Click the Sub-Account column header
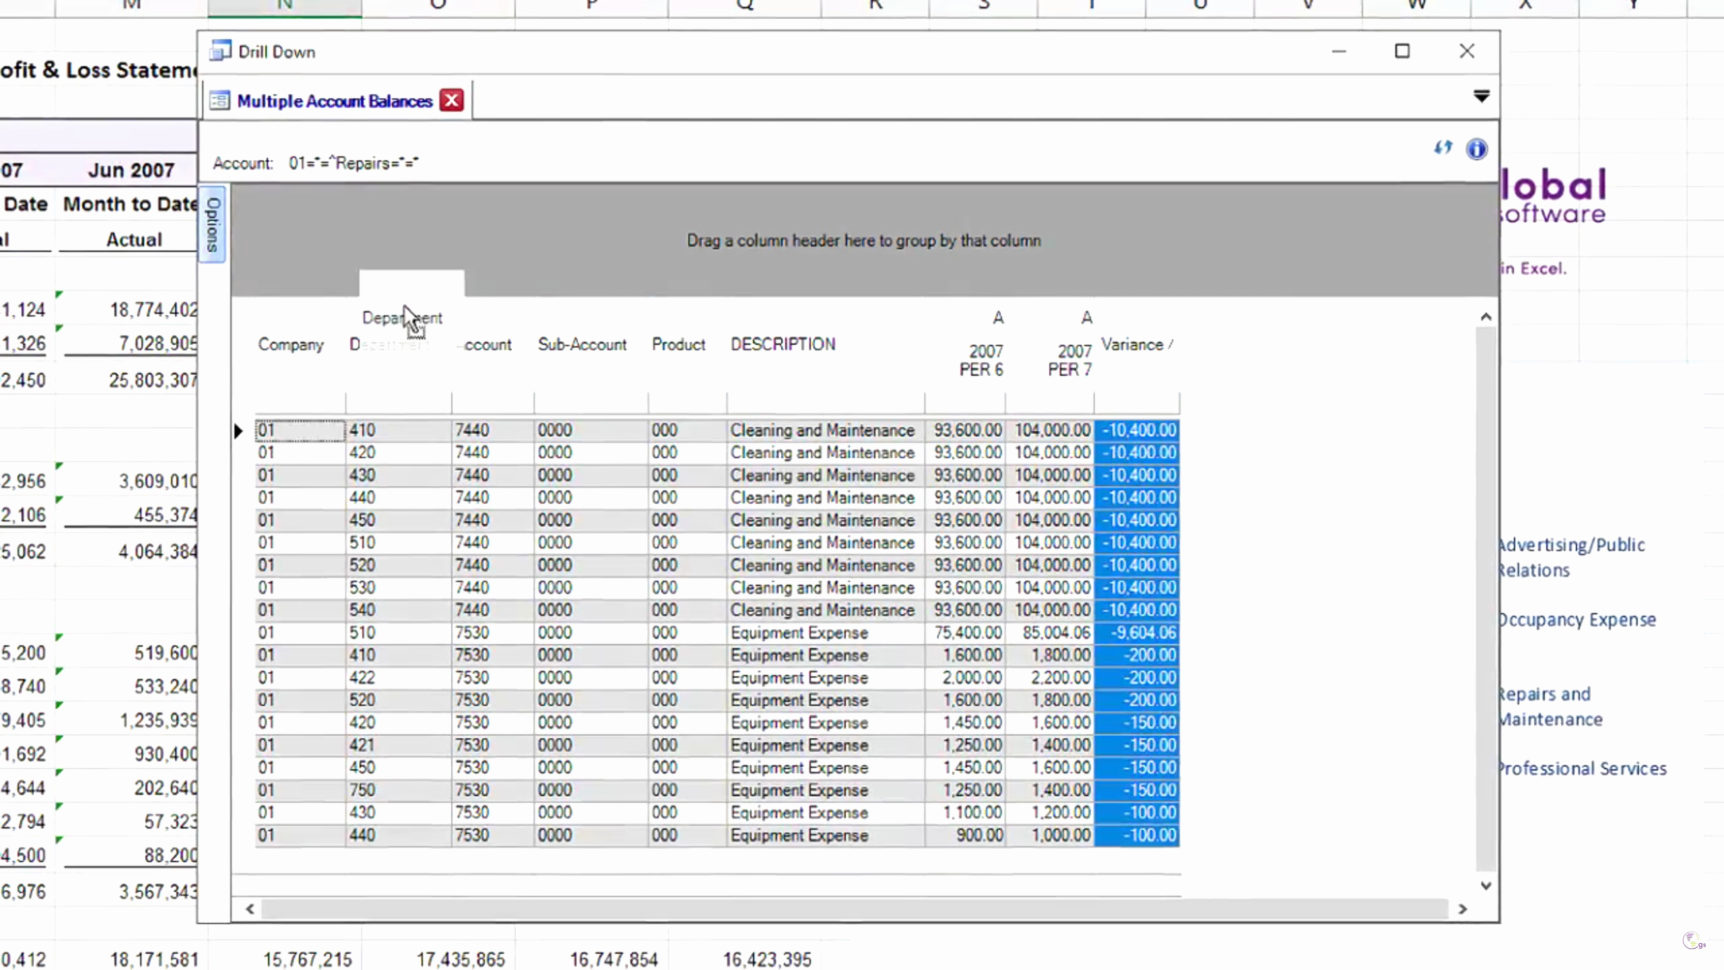Viewport: 1724px width, 970px height. click(582, 344)
